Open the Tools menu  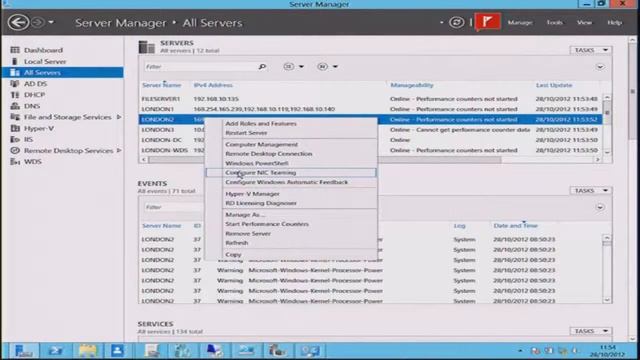(554, 22)
